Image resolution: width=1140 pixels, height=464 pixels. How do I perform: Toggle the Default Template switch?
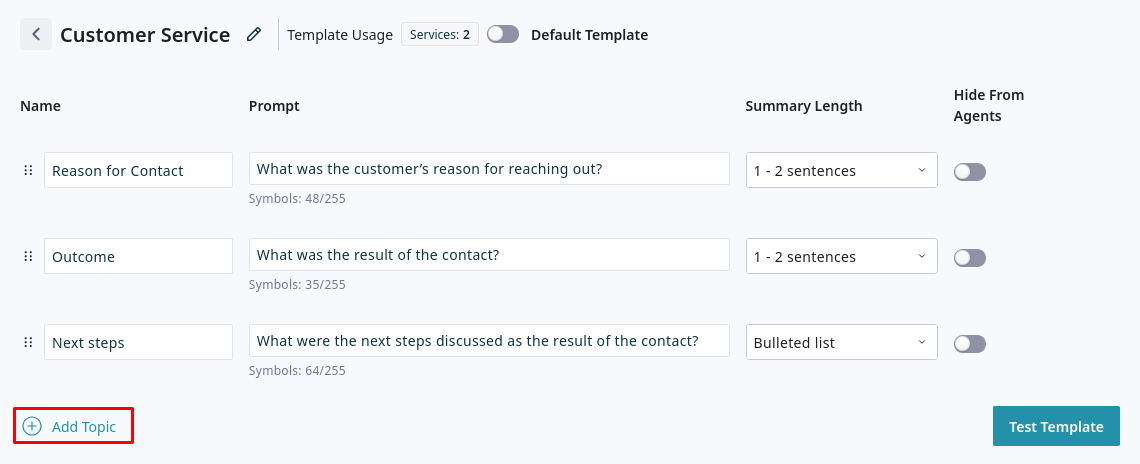click(503, 35)
